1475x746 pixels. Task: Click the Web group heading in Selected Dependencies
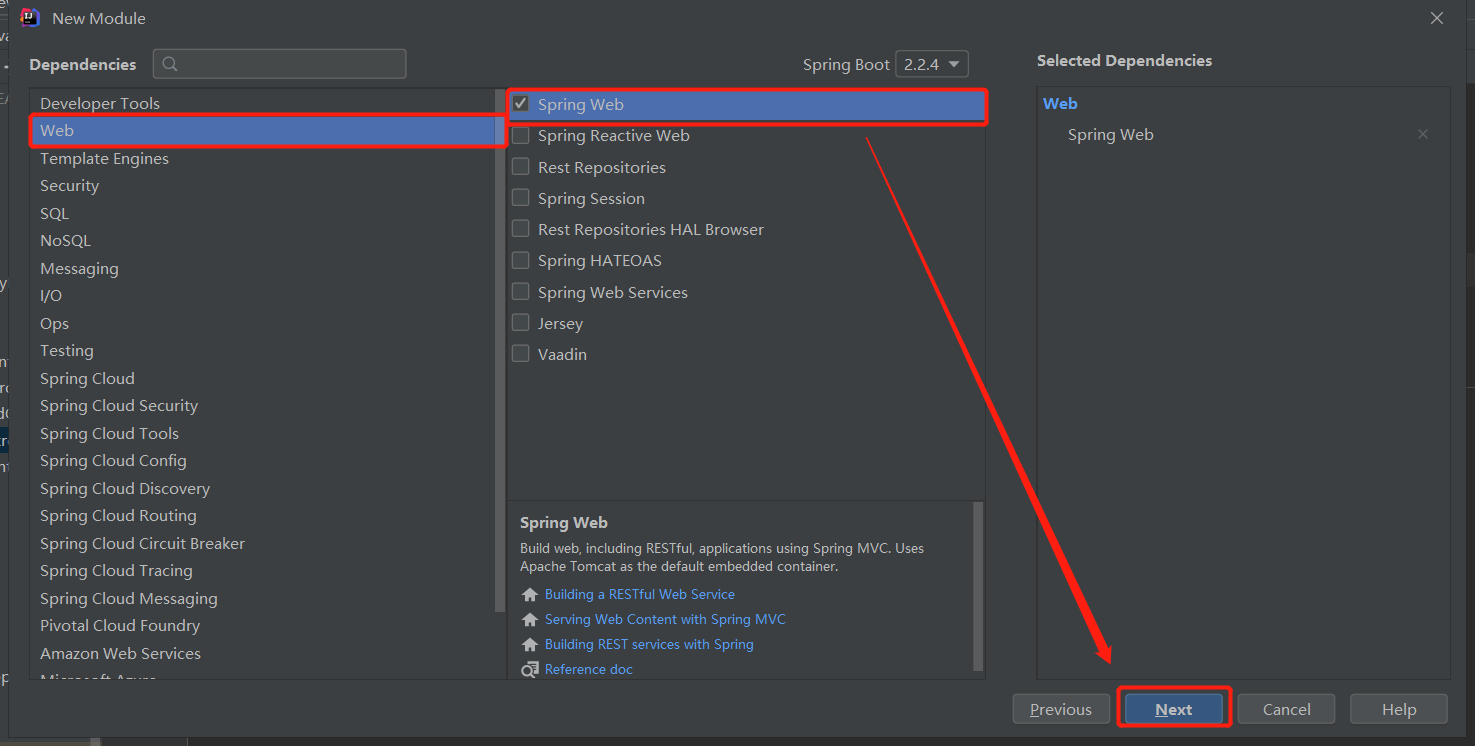point(1060,103)
